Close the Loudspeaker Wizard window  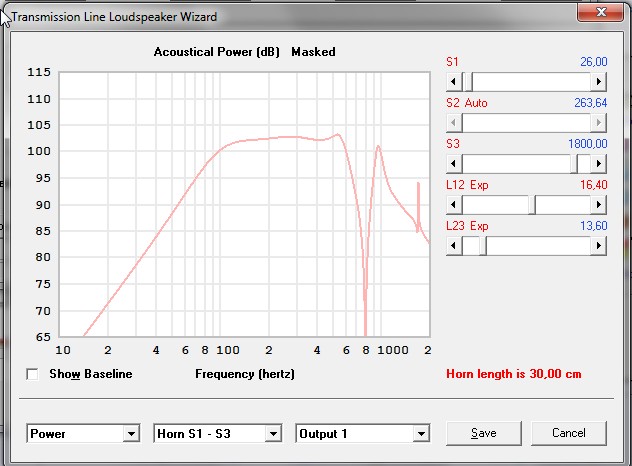point(601,12)
